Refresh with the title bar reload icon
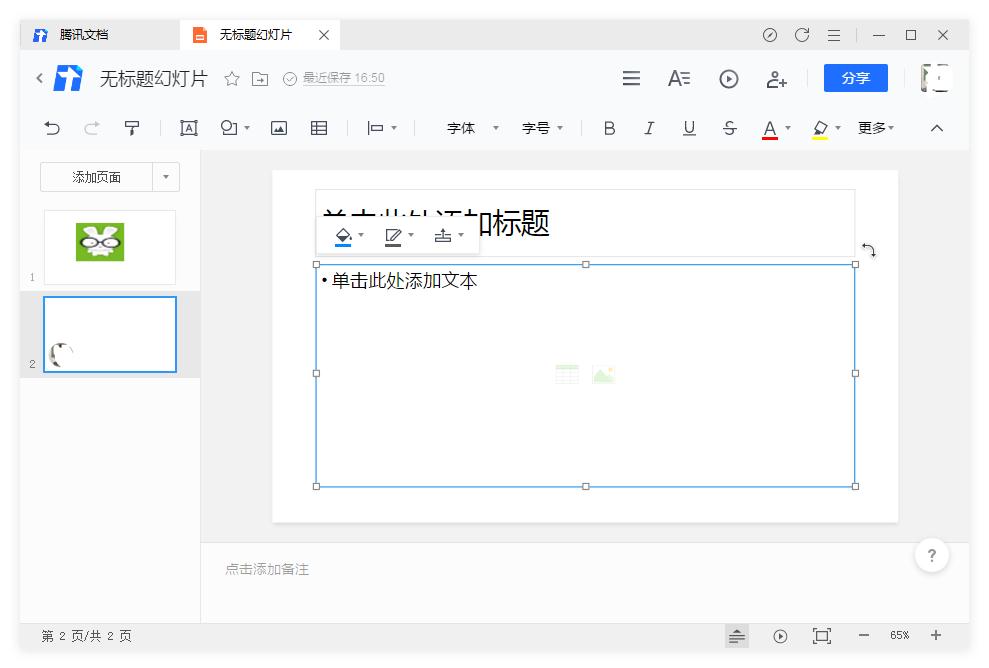 [x=802, y=35]
